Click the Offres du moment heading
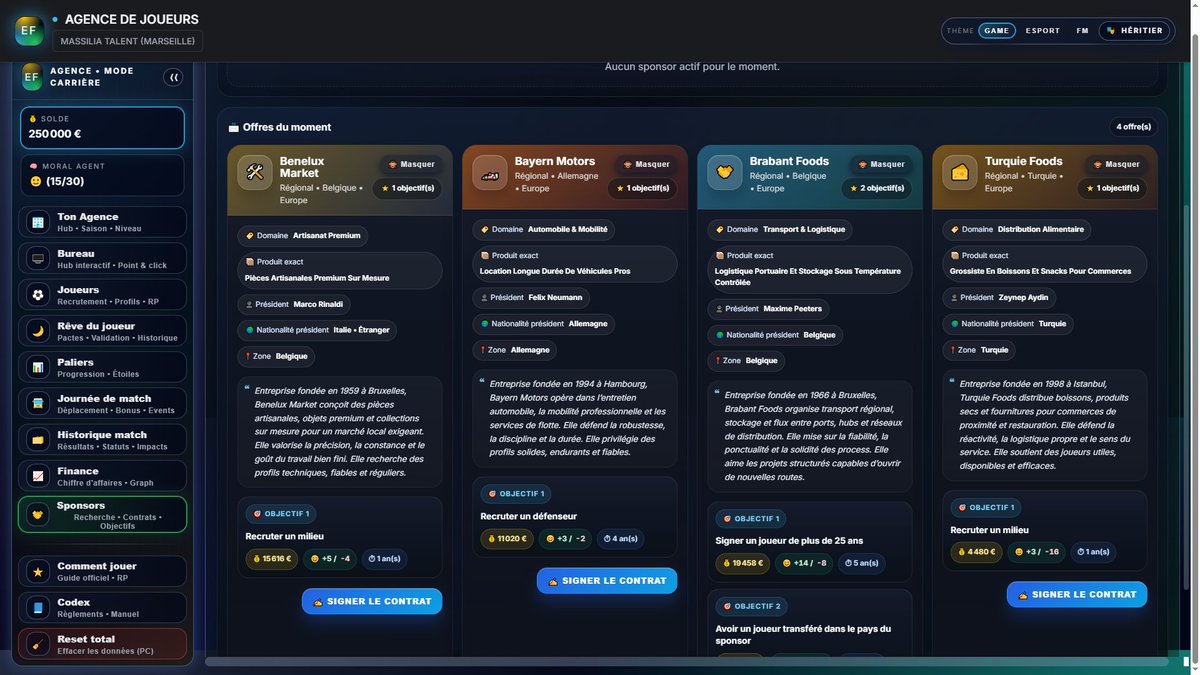The image size is (1200, 675). pos(287,127)
